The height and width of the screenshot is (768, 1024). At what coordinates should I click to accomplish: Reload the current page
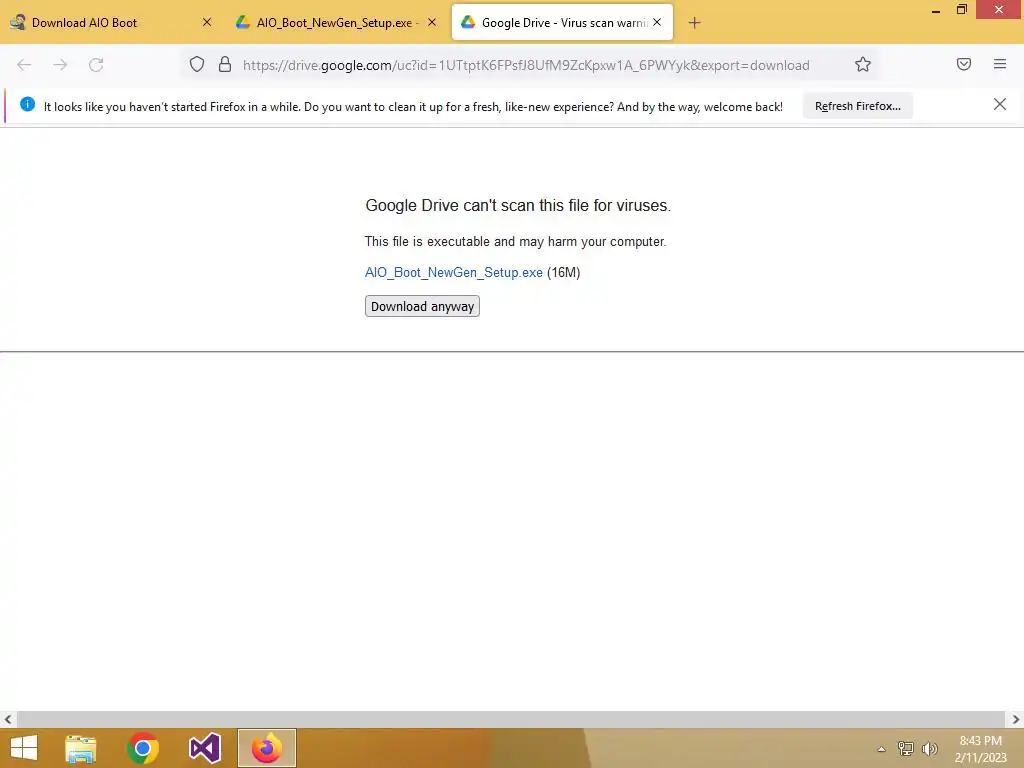[96, 65]
